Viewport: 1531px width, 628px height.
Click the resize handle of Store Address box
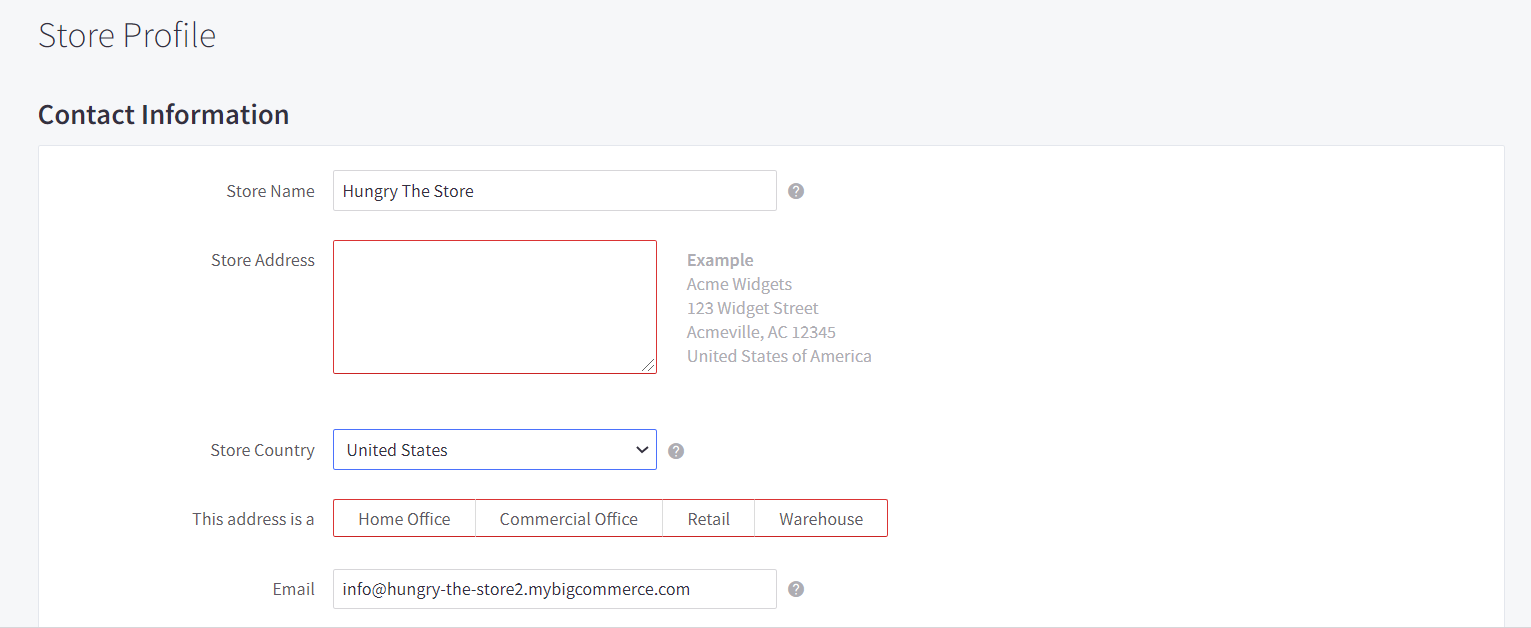[x=649, y=366]
